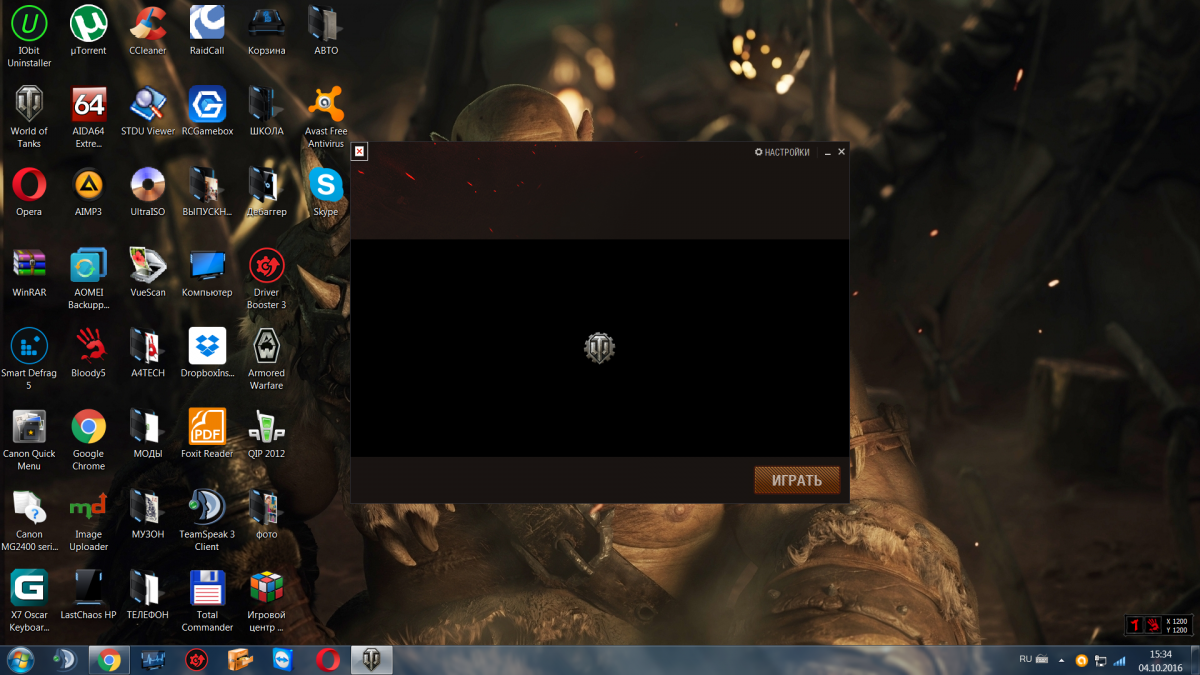1200x675 pixels.
Task: Open Avast Free Antivirus desktop icon
Action: click(326, 118)
